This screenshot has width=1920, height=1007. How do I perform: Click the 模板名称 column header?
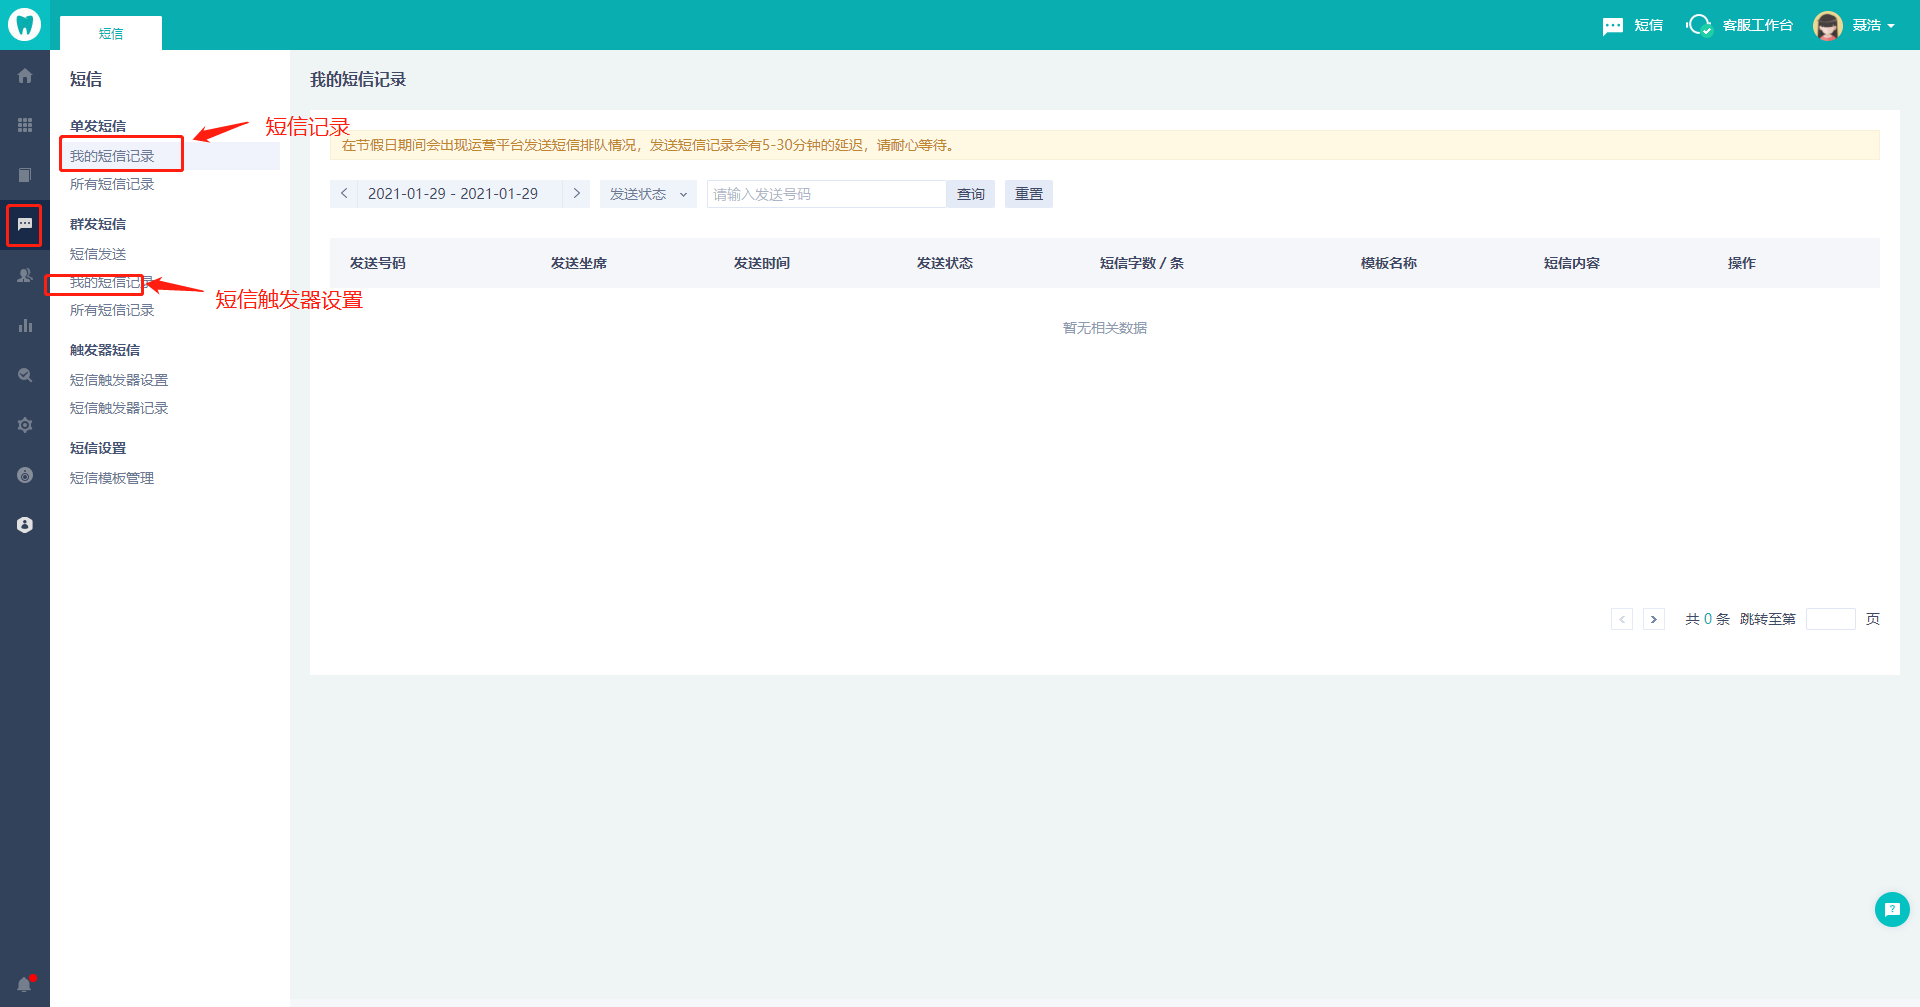coord(1389,263)
